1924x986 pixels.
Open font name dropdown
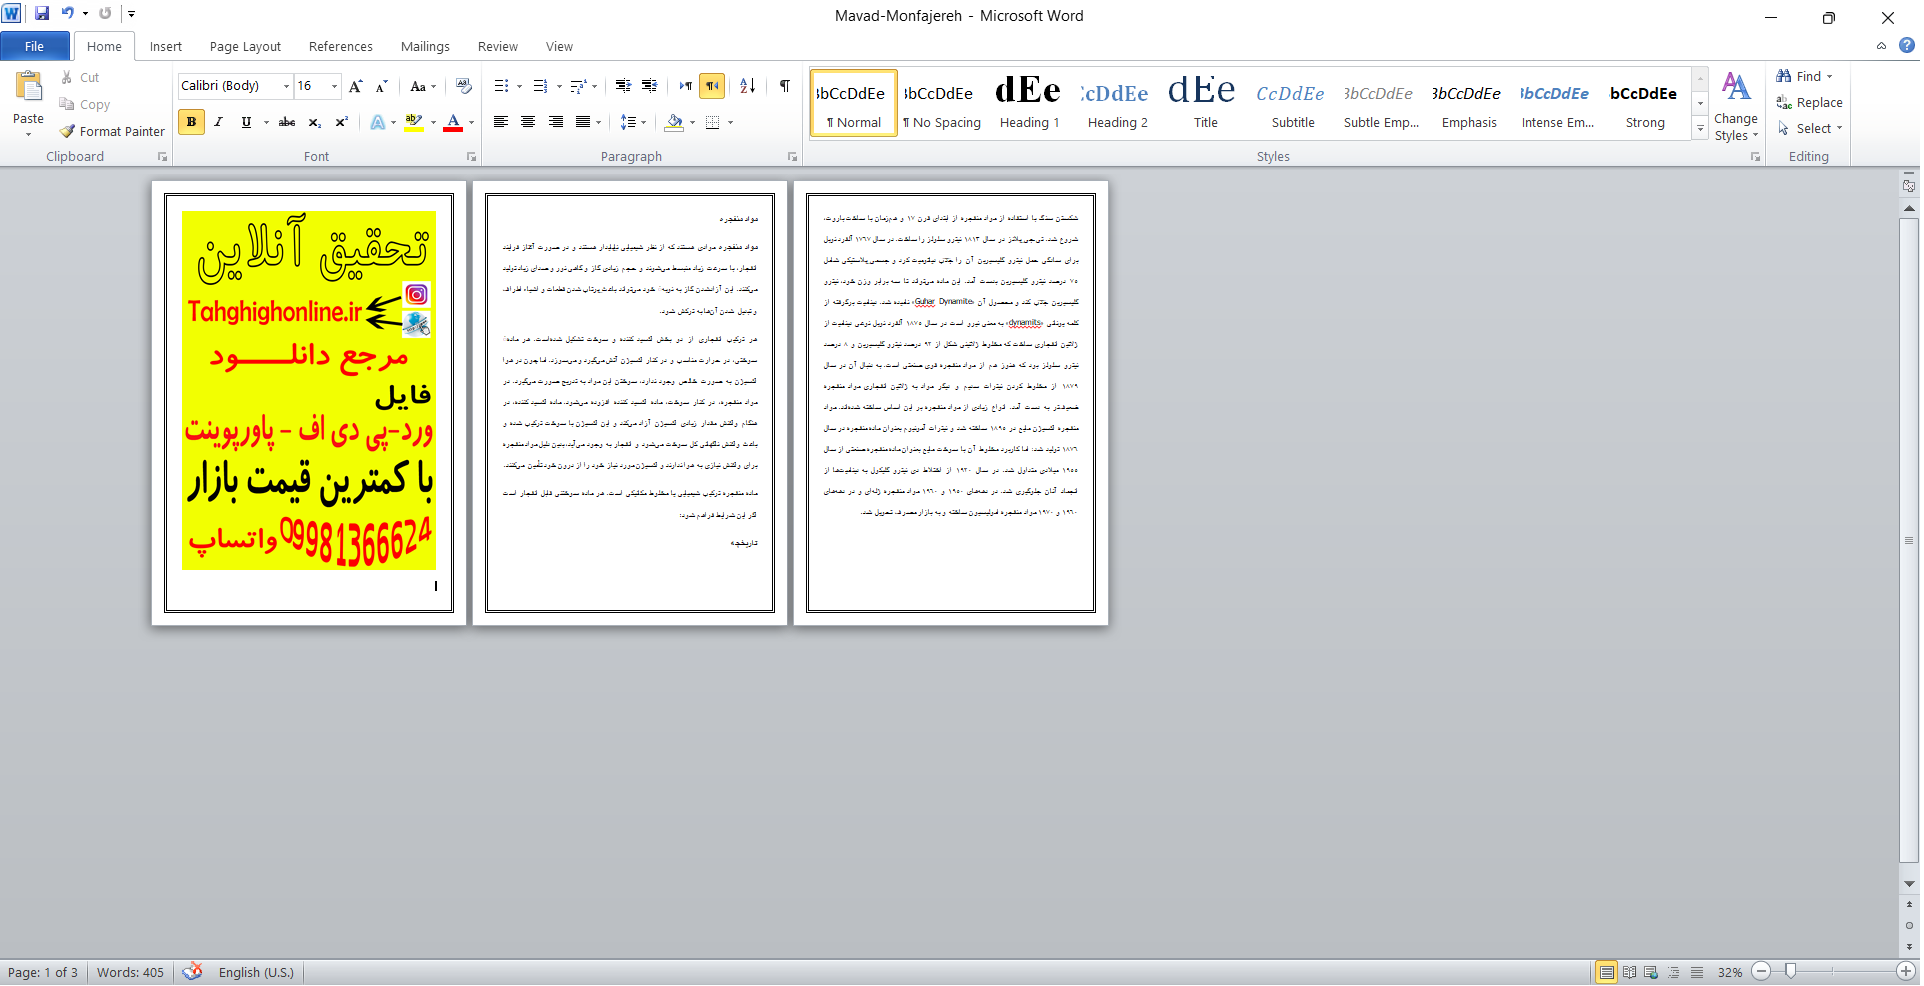click(286, 86)
